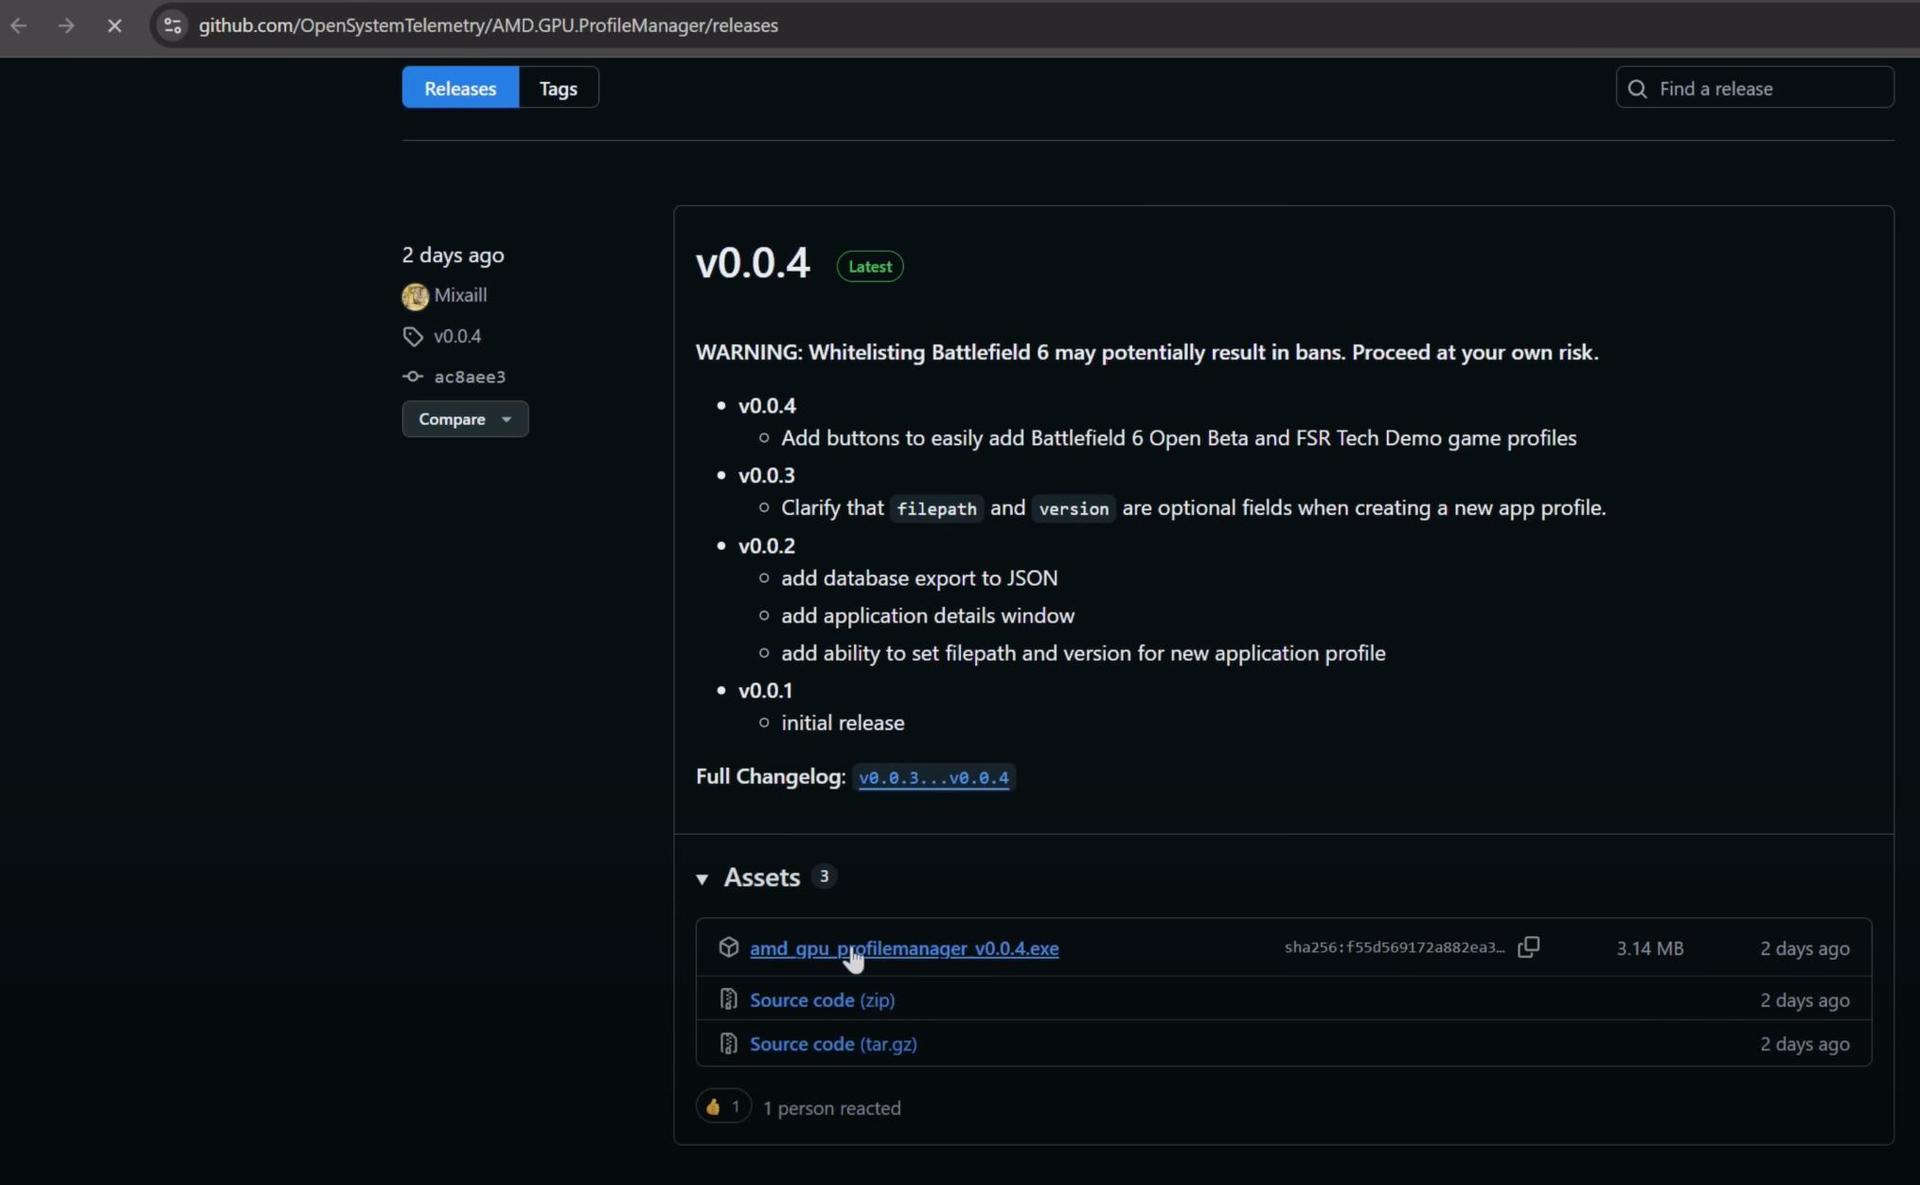The height and width of the screenshot is (1185, 1920).
Task: Toggle the thumbs-up reaction
Action: point(722,1106)
